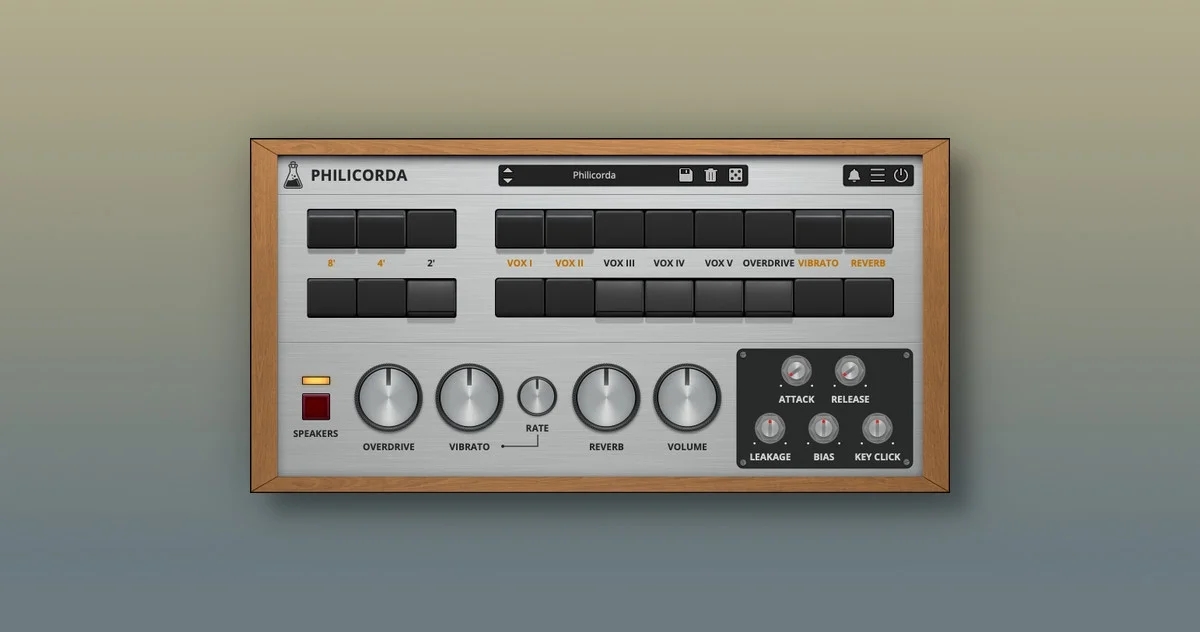This screenshot has width=1200, height=632.
Task: Click the small RATE knob
Action: [537, 396]
